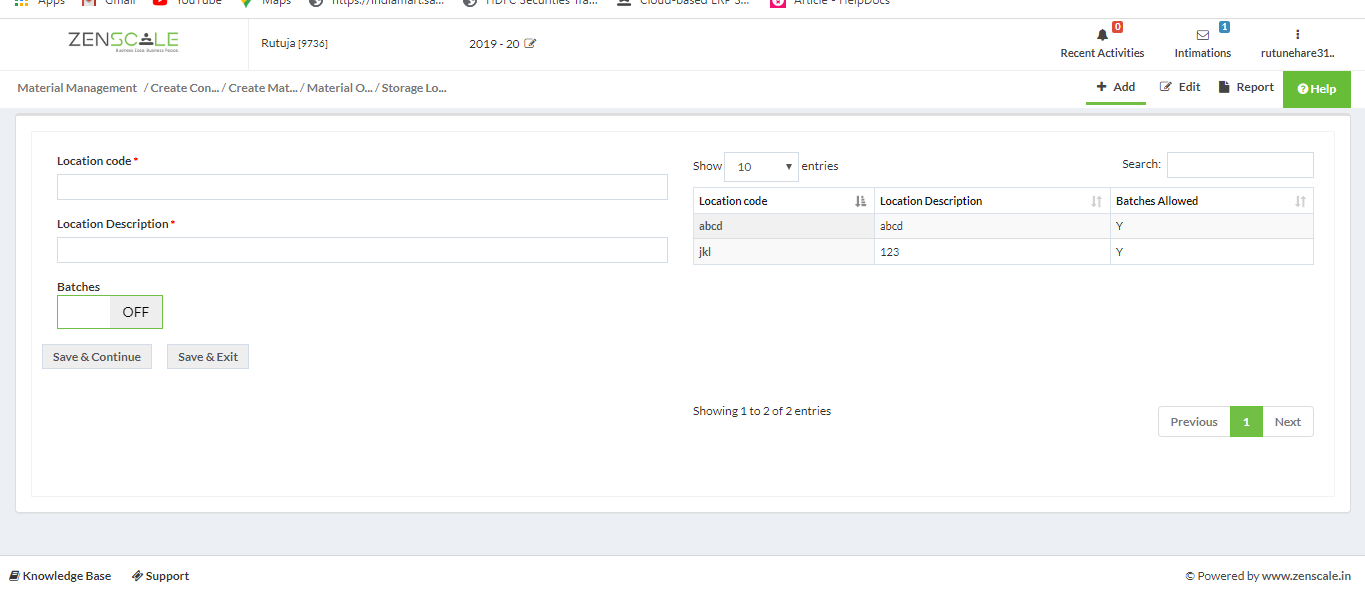The height and width of the screenshot is (591, 1365).
Task: Click the 2019 - 20 financial year text
Action: tap(494, 44)
